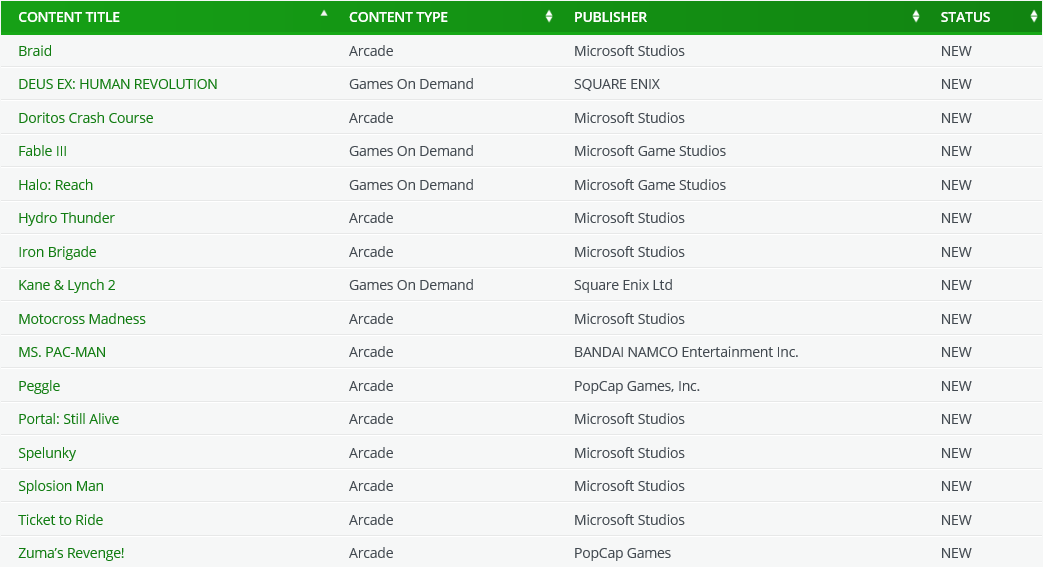Open the Braid game link
The height and width of the screenshot is (567, 1043).
click(35, 51)
